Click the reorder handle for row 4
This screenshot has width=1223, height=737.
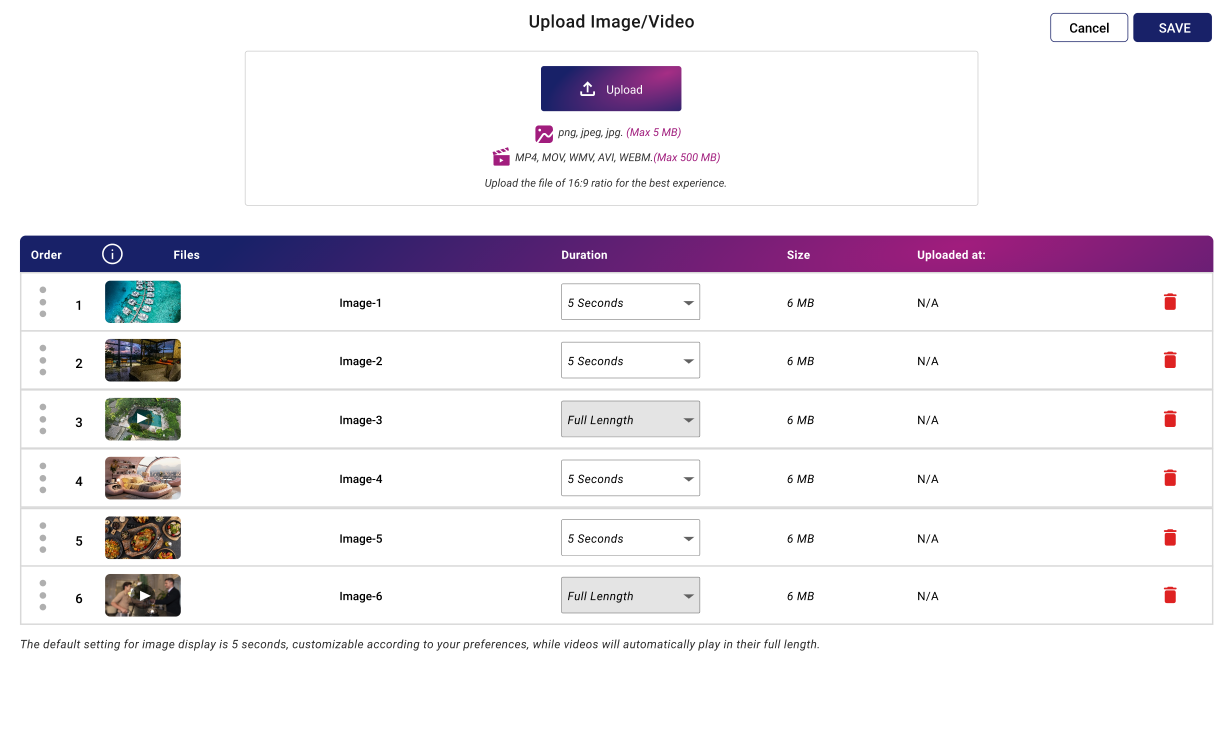tap(43, 478)
